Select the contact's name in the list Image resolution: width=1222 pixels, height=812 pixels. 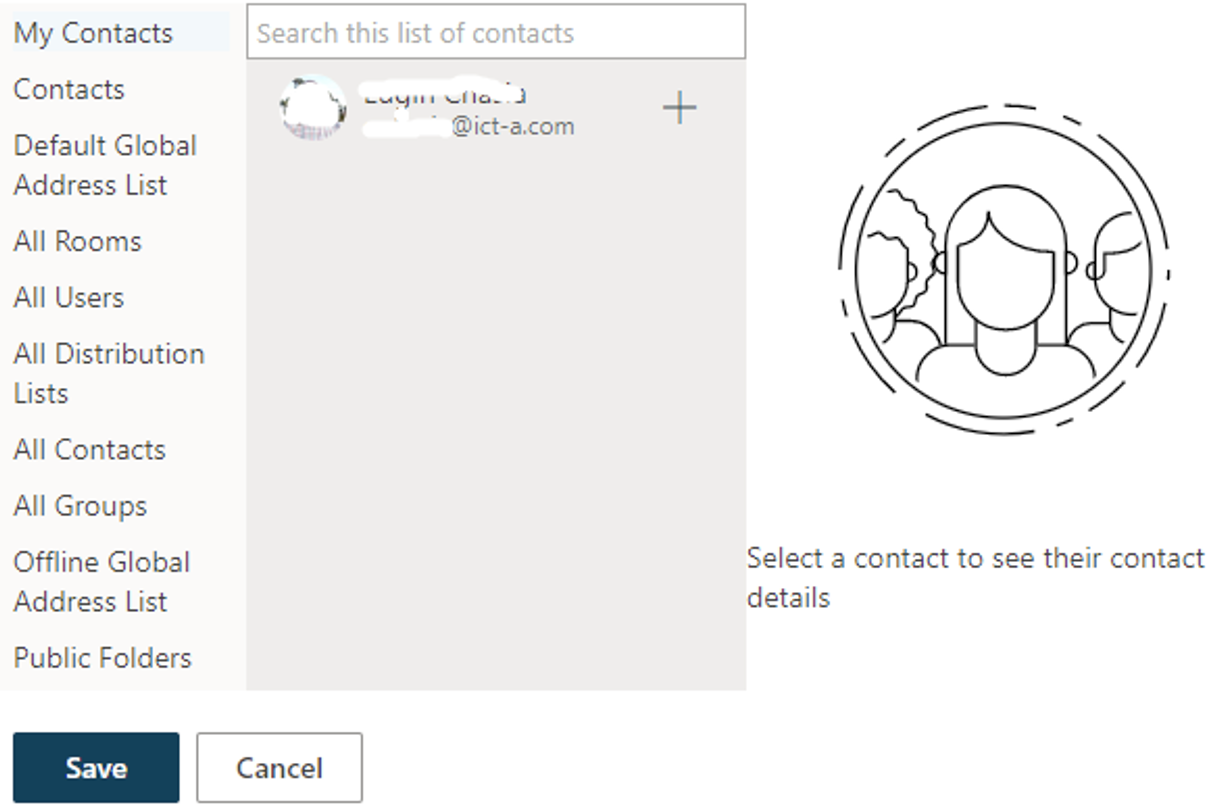coord(444,96)
